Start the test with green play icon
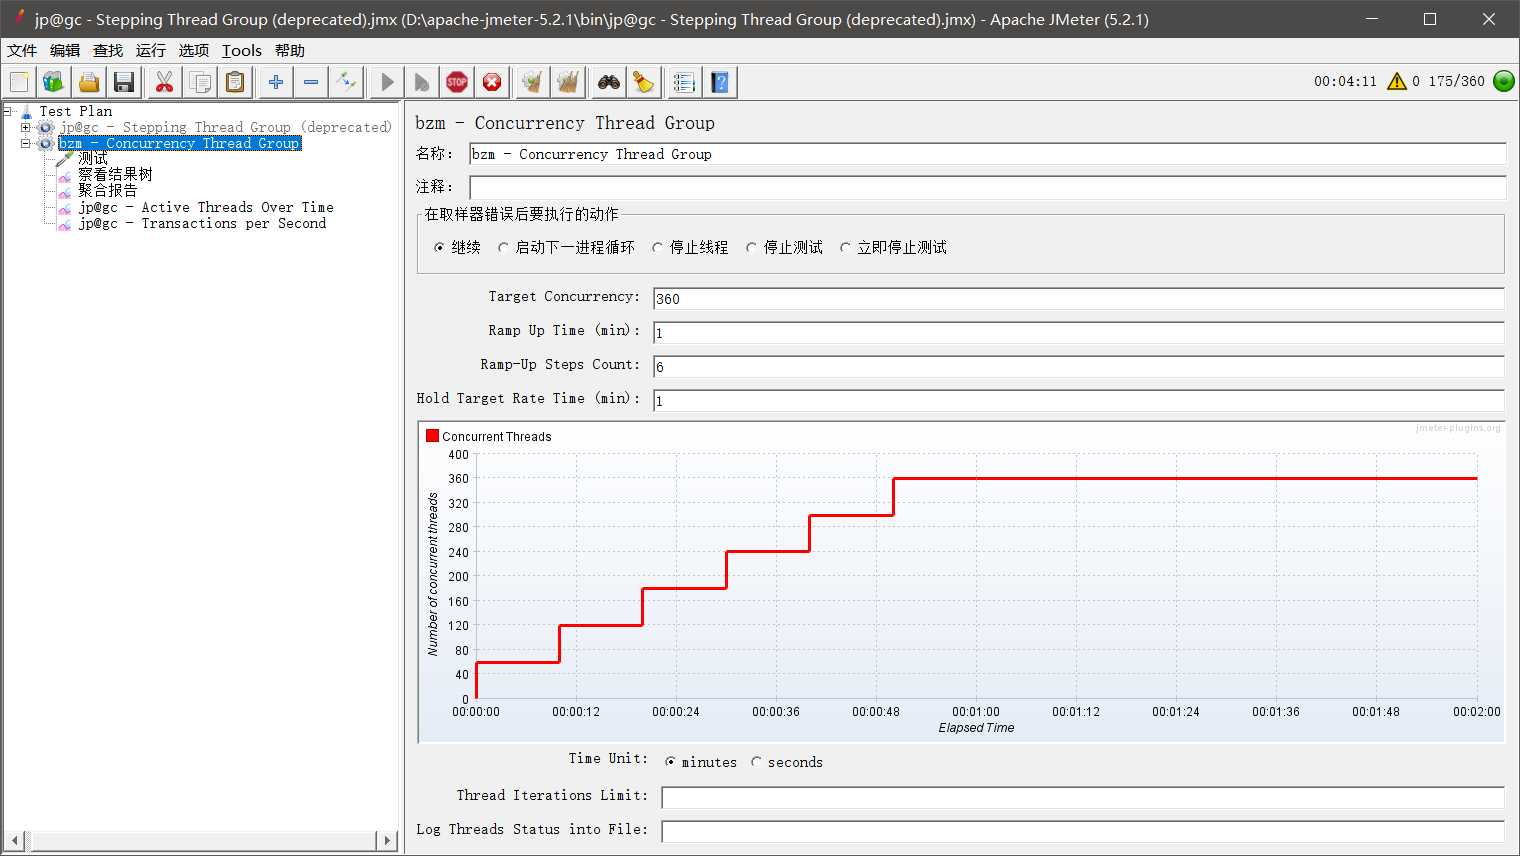Viewport: 1520px width, 856px height. pyautogui.click(x=387, y=82)
